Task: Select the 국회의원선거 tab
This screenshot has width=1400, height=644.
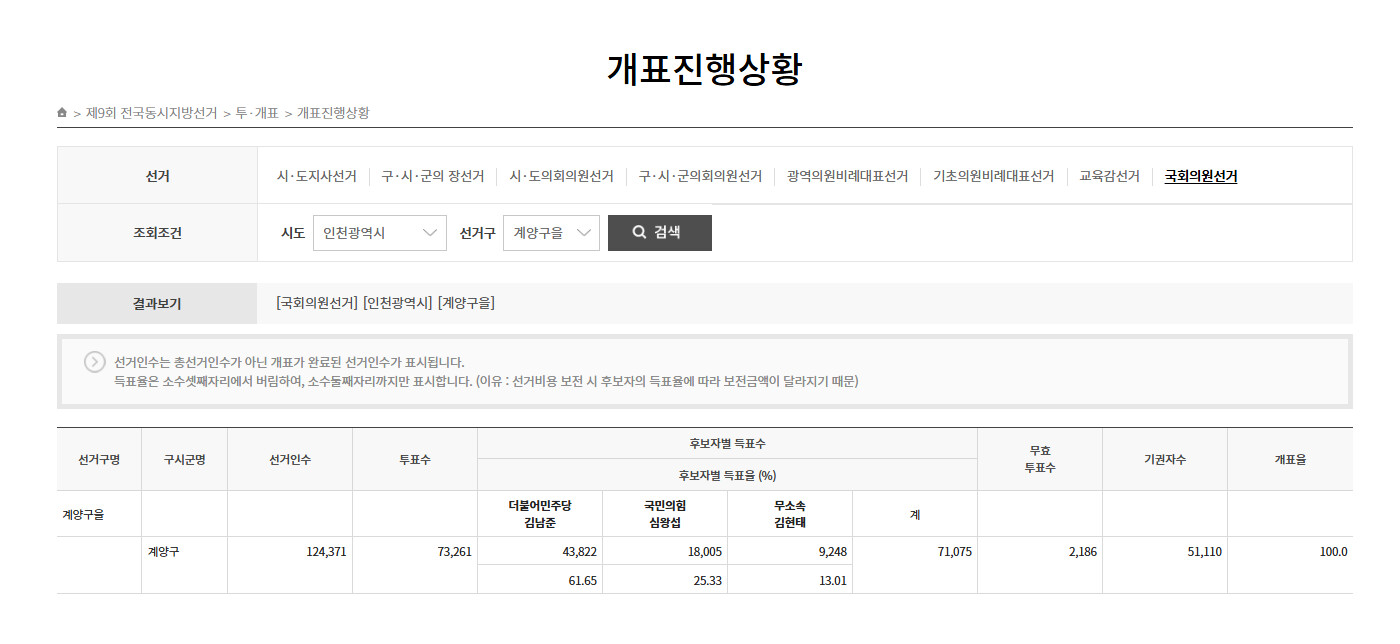Action: [1201, 176]
